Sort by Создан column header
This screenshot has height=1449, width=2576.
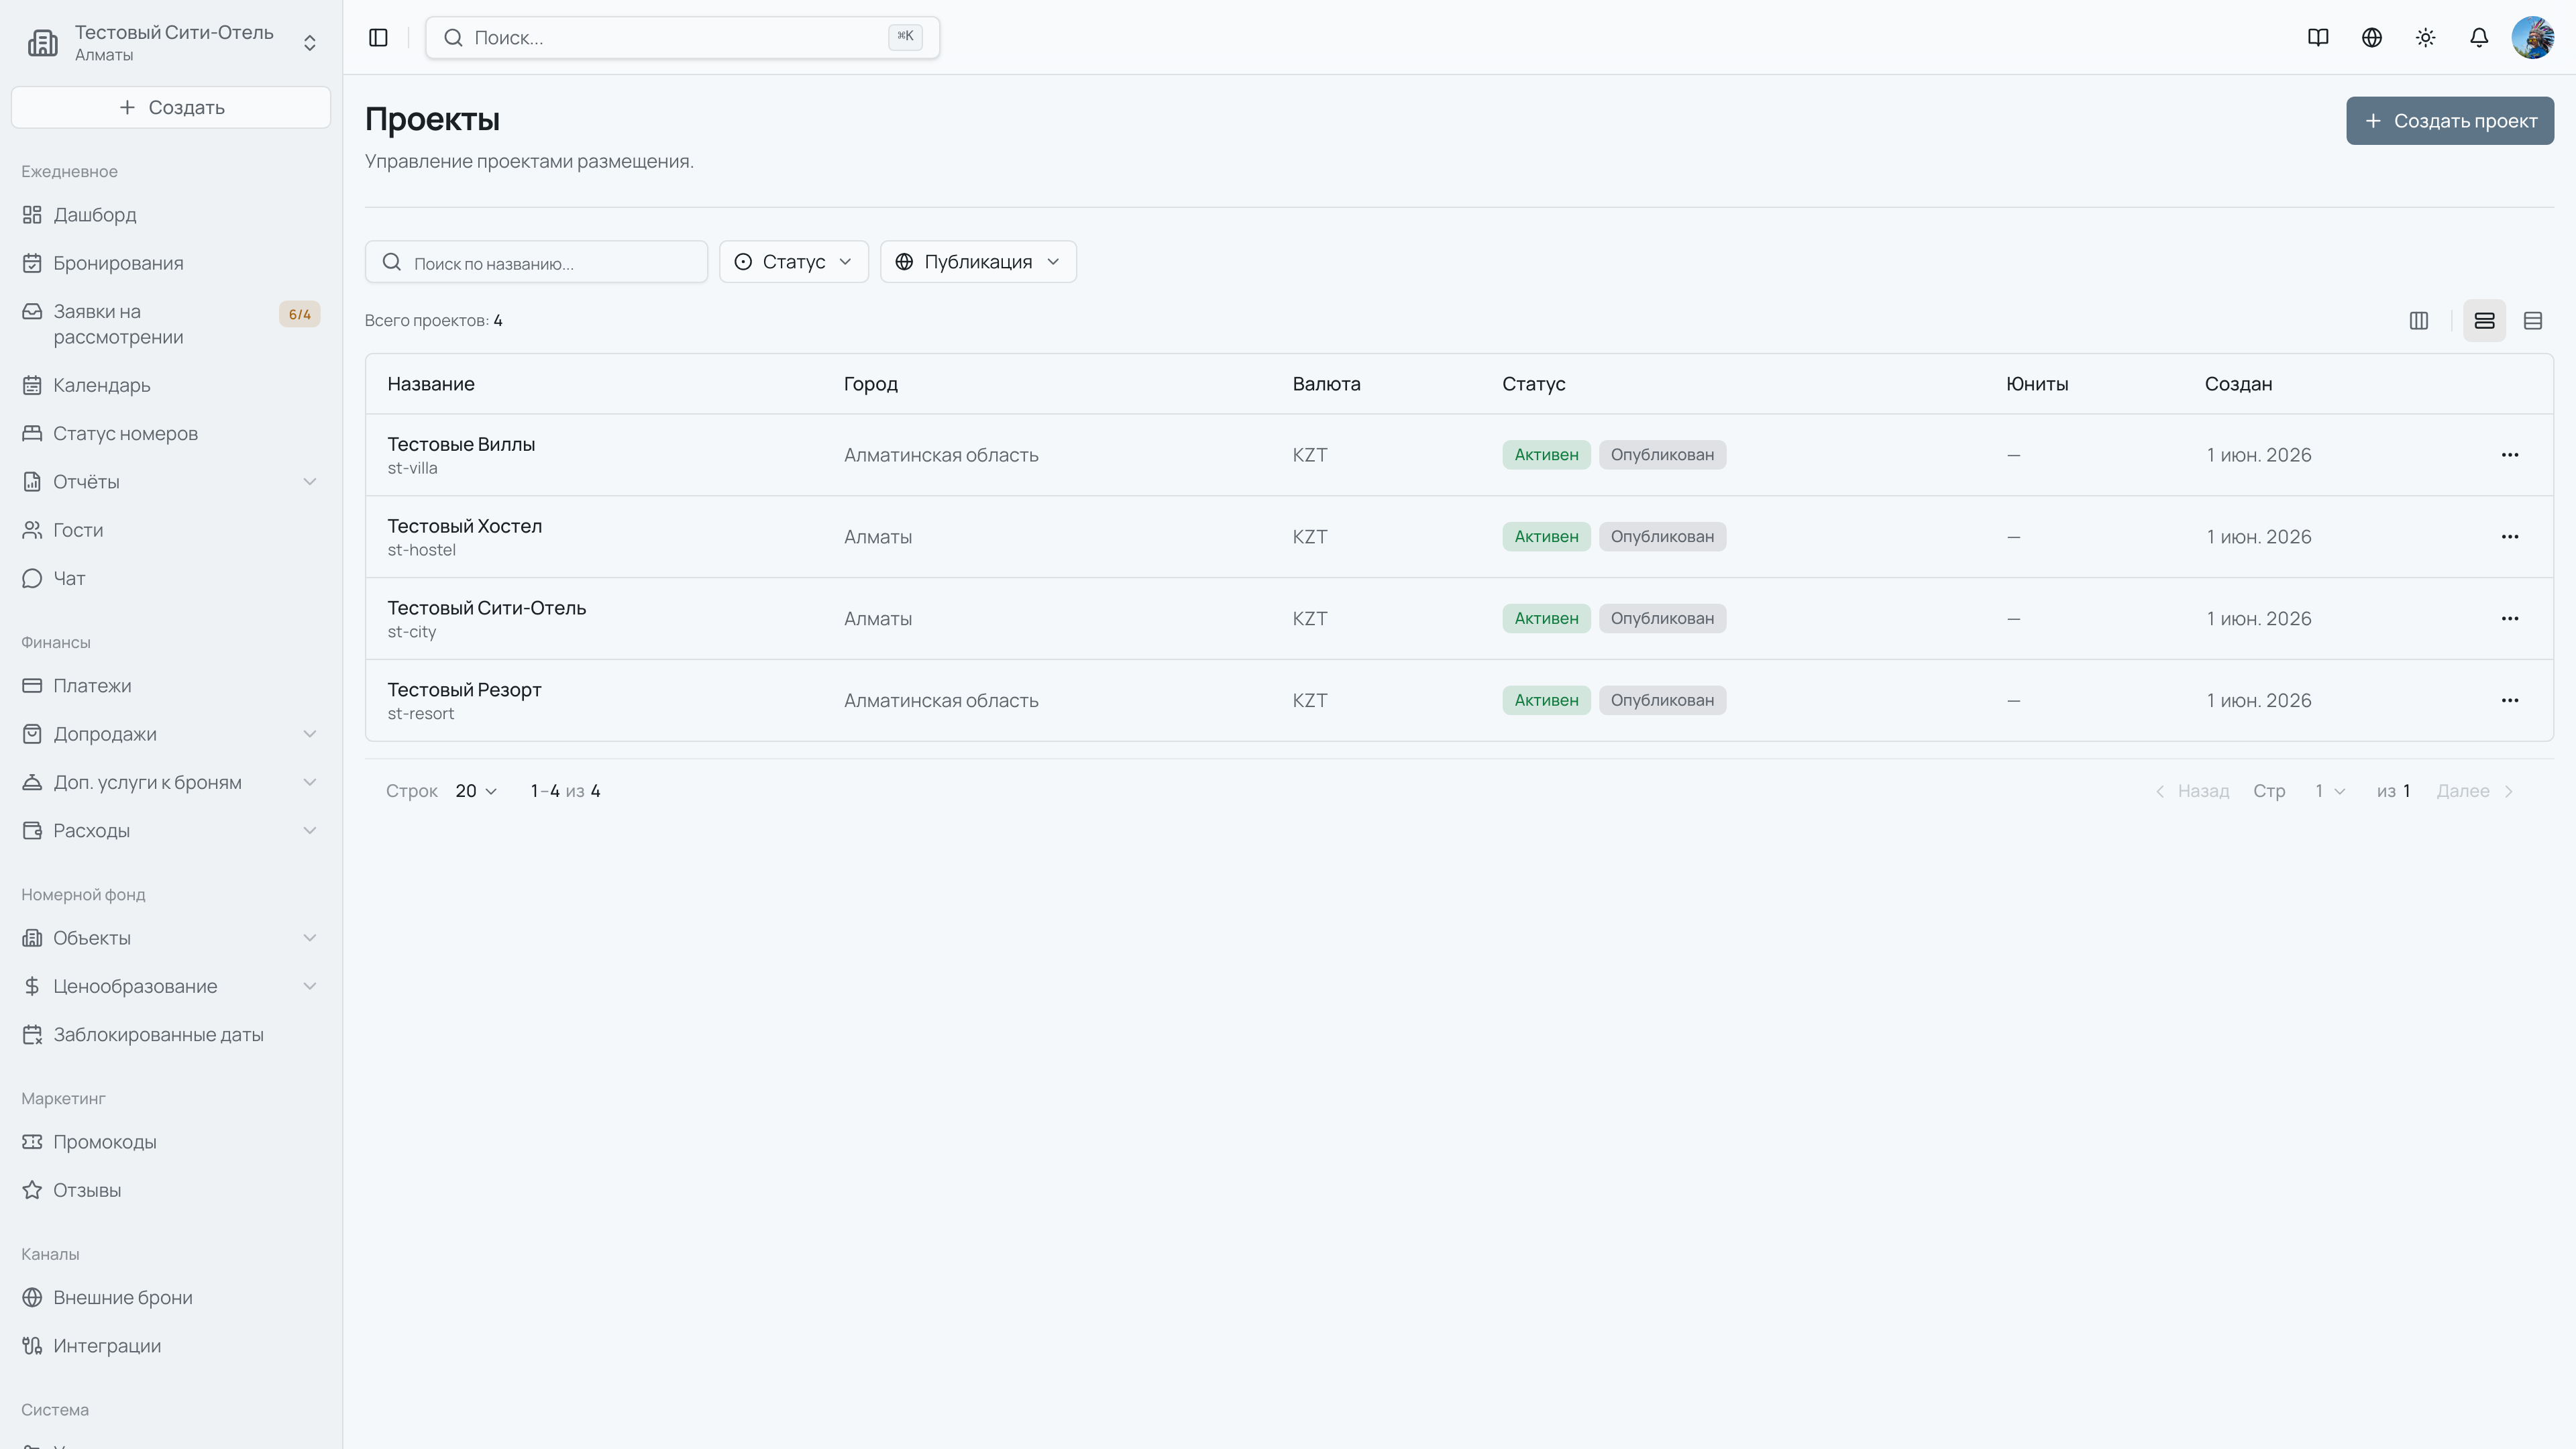pos(2238,384)
